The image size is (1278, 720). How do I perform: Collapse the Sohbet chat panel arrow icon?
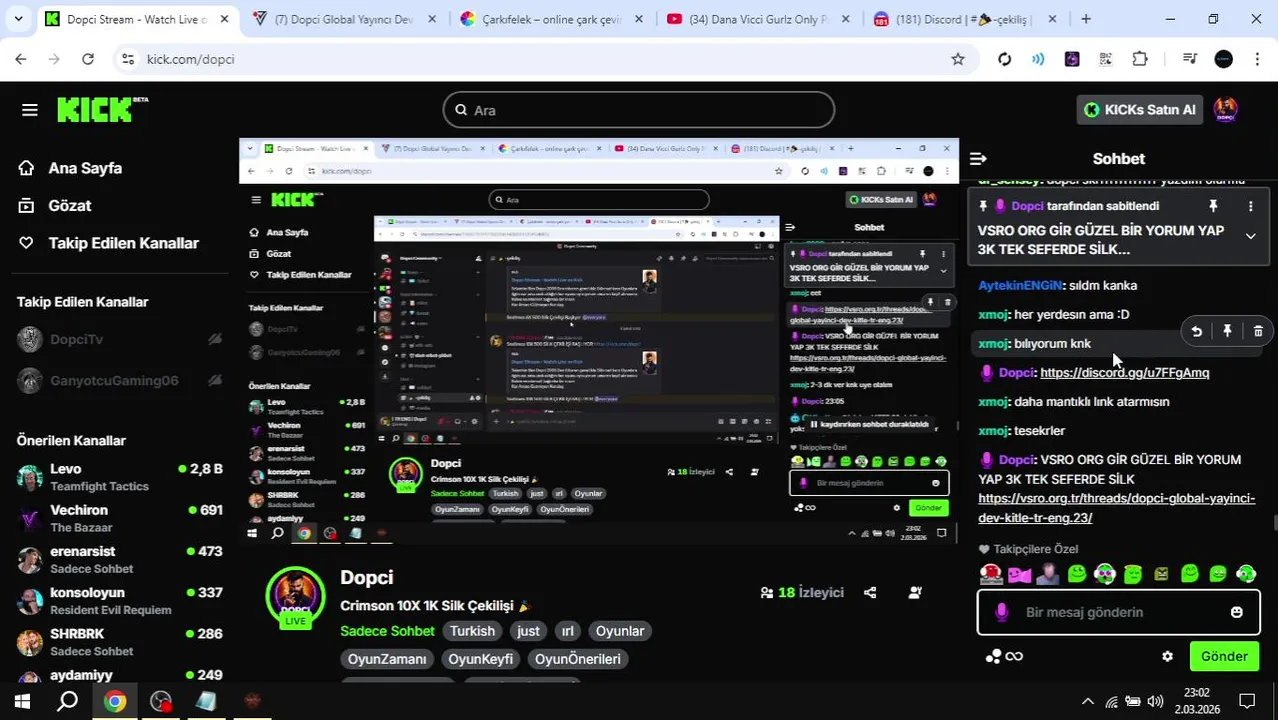click(x=978, y=159)
